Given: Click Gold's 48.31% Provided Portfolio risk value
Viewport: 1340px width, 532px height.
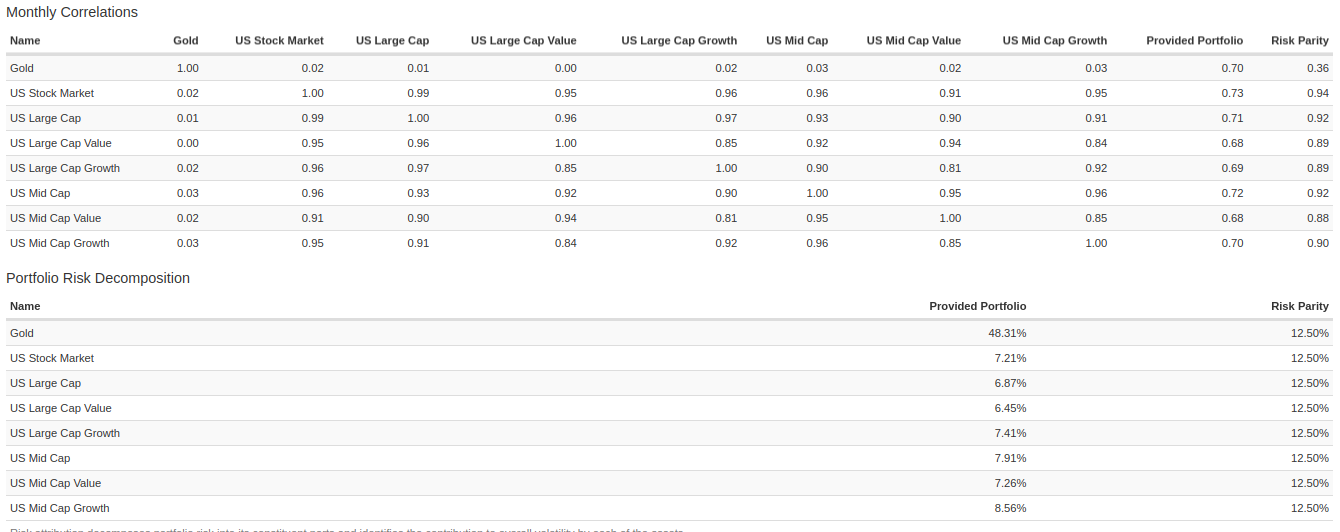Looking at the screenshot, I should pyautogui.click(x=1007, y=333).
